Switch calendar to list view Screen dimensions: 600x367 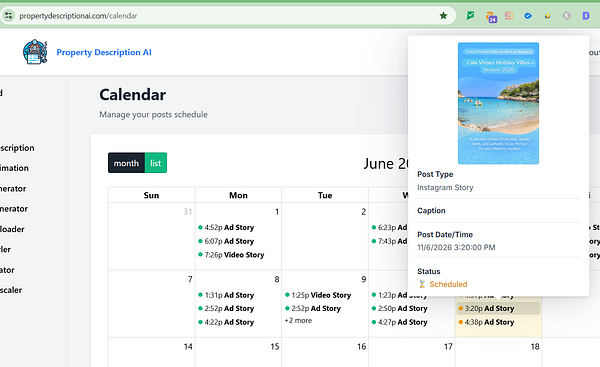point(156,163)
